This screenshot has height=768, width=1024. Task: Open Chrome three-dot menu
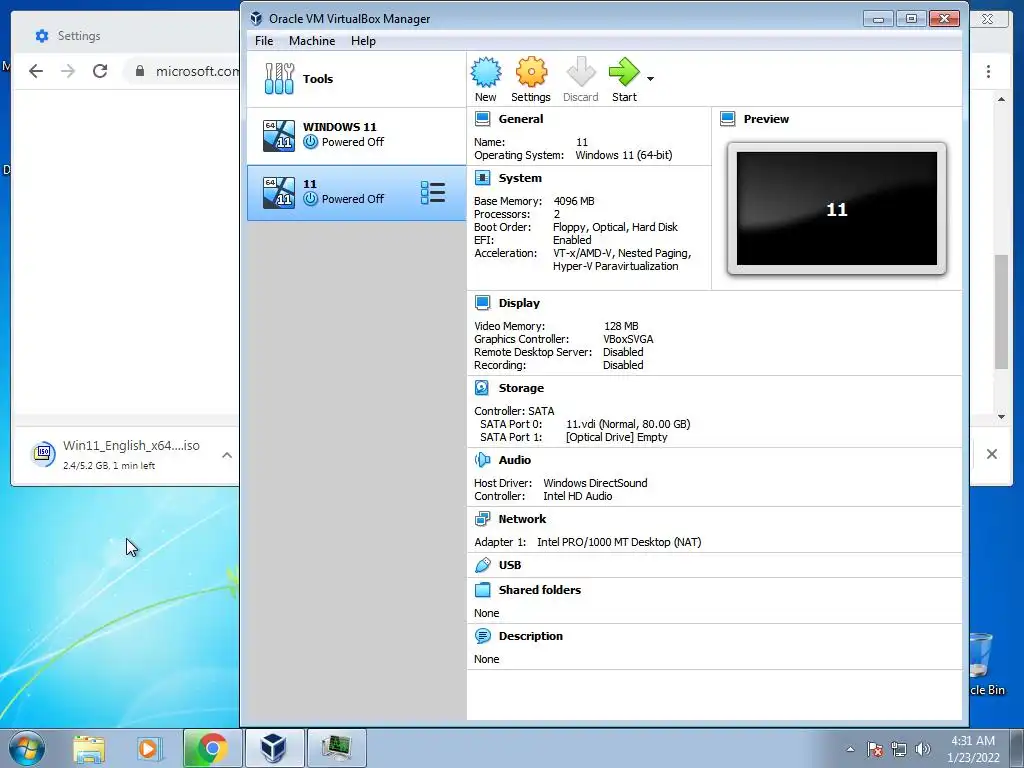[x=988, y=71]
